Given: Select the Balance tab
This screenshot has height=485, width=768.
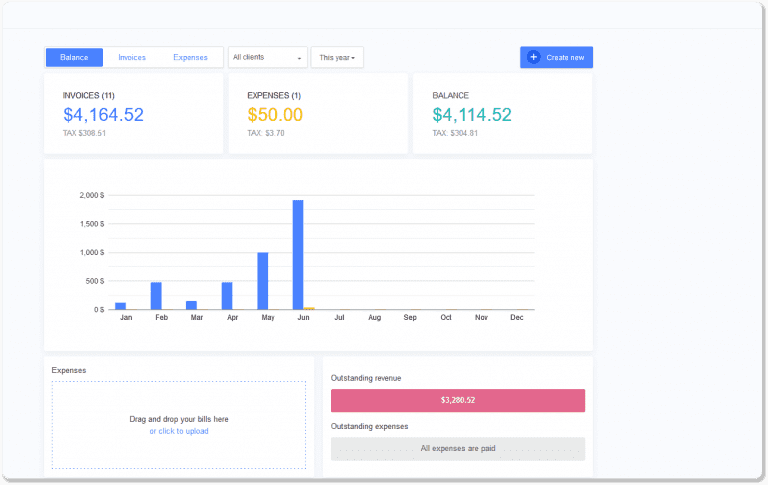Looking at the screenshot, I should pyautogui.click(x=74, y=57).
